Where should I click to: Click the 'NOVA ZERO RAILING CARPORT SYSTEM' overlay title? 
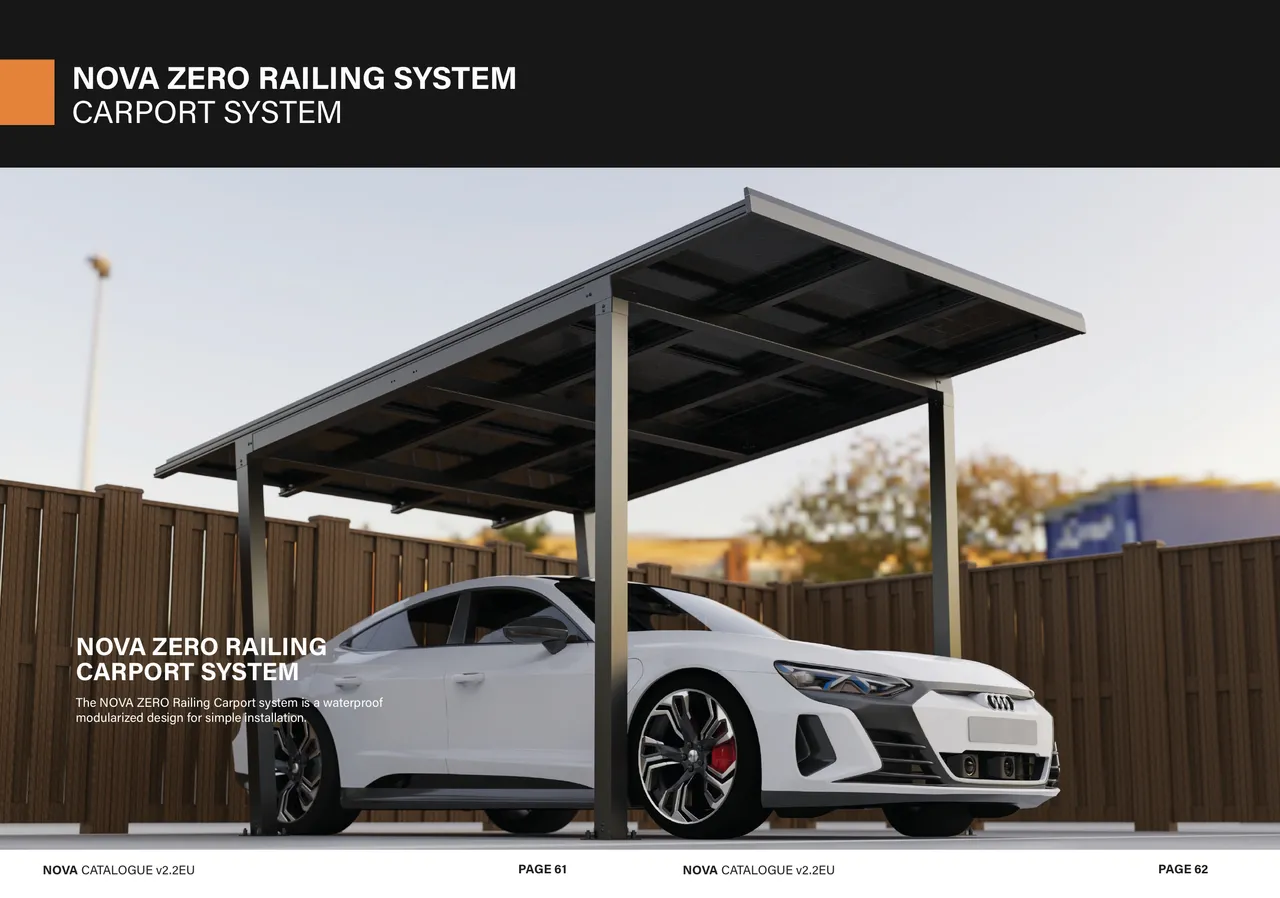(201, 659)
